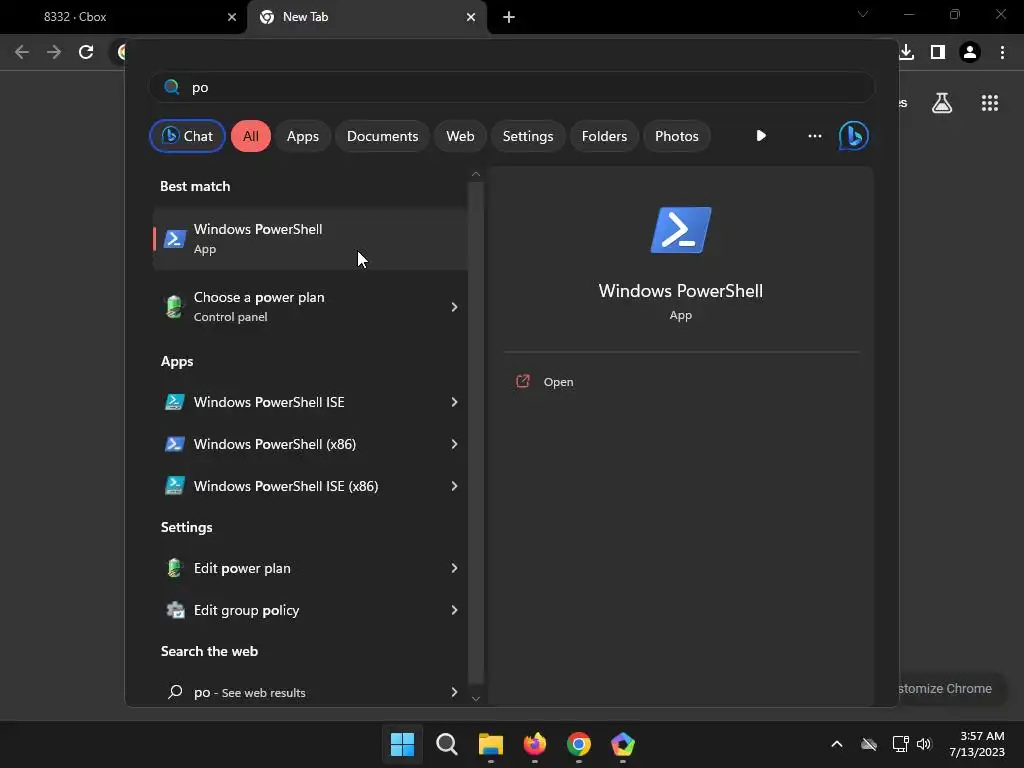Close the 8332 - Cbox tab
This screenshot has height=768, width=1024.
pos(232,17)
